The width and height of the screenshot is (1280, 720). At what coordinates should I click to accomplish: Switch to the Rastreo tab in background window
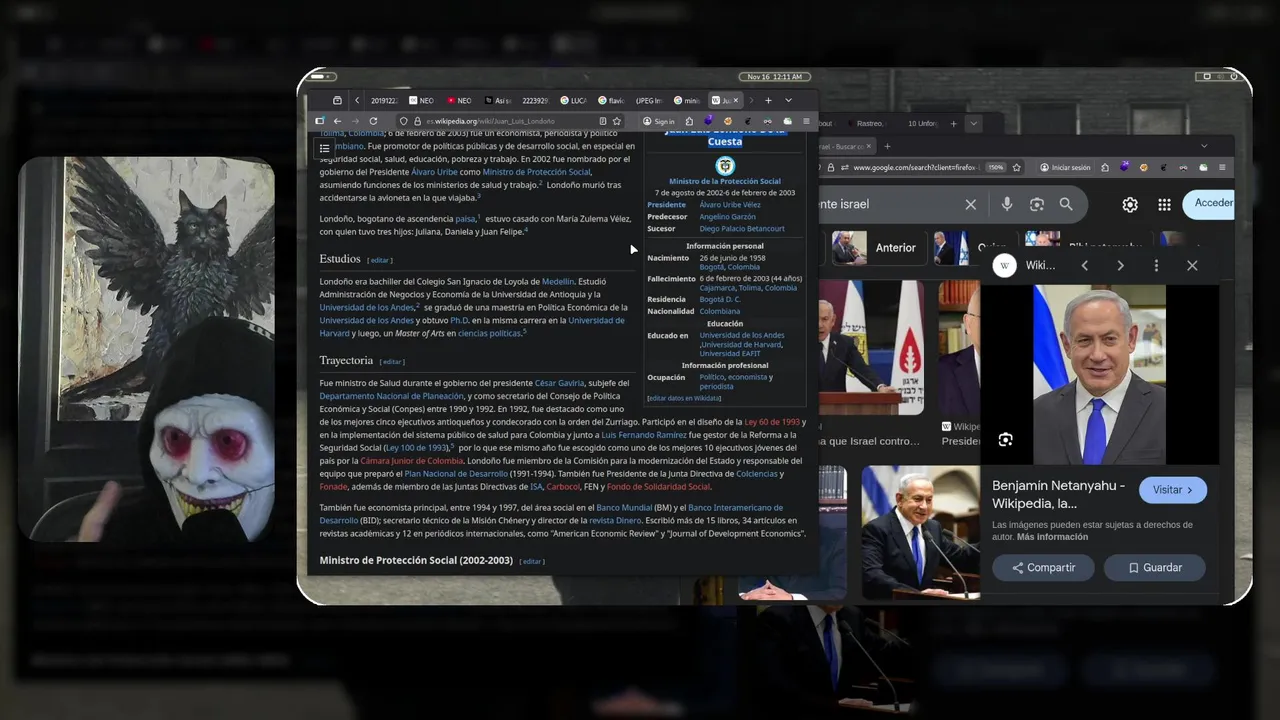869,123
